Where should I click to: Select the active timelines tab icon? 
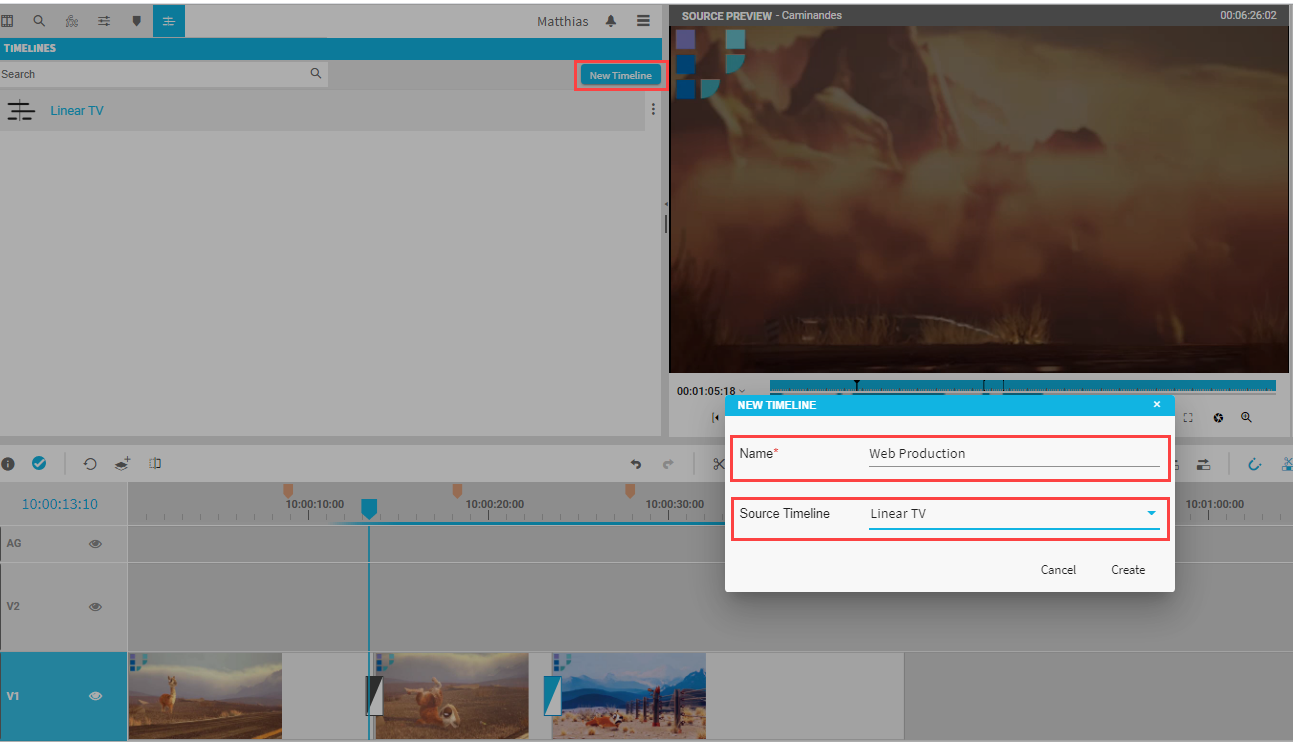(168, 20)
